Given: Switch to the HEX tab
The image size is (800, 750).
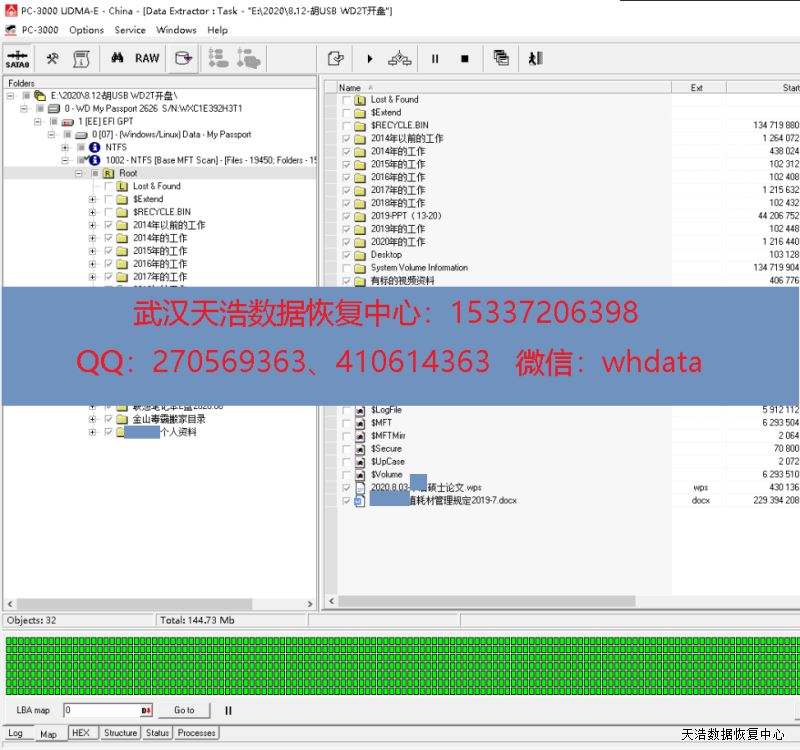Looking at the screenshot, I should (x=81, y=733).
